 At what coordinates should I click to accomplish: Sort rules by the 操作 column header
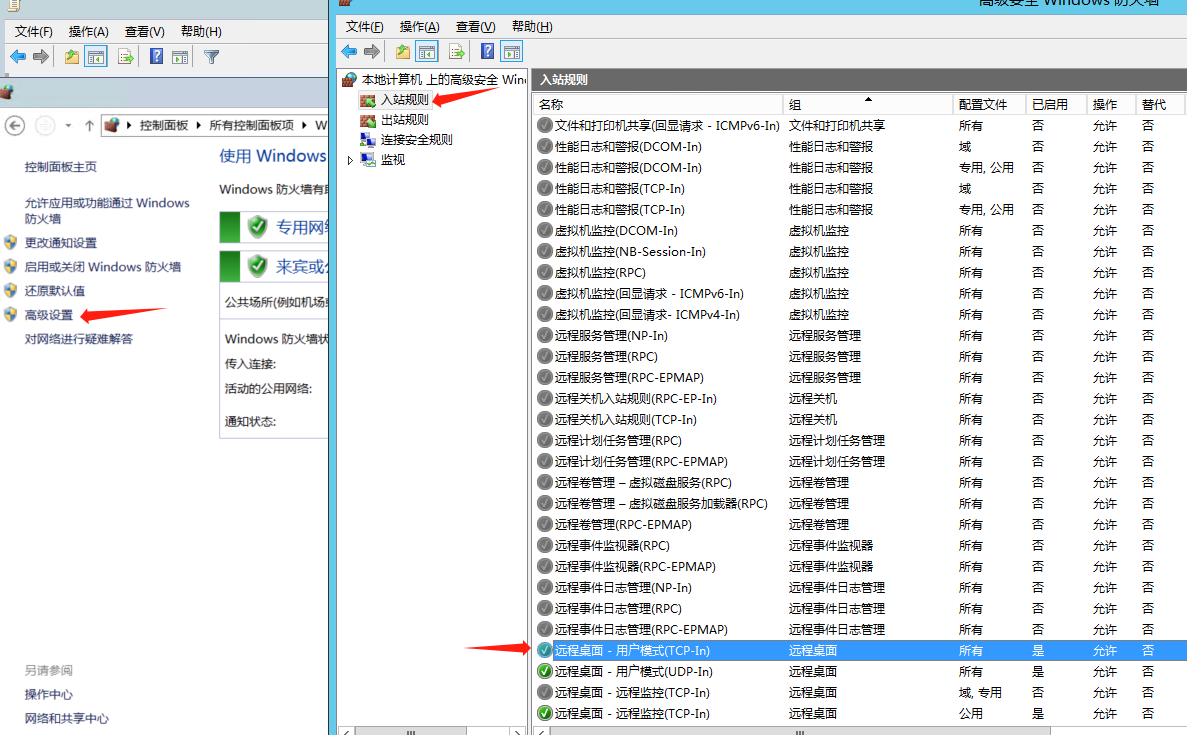pos(1111,104)
